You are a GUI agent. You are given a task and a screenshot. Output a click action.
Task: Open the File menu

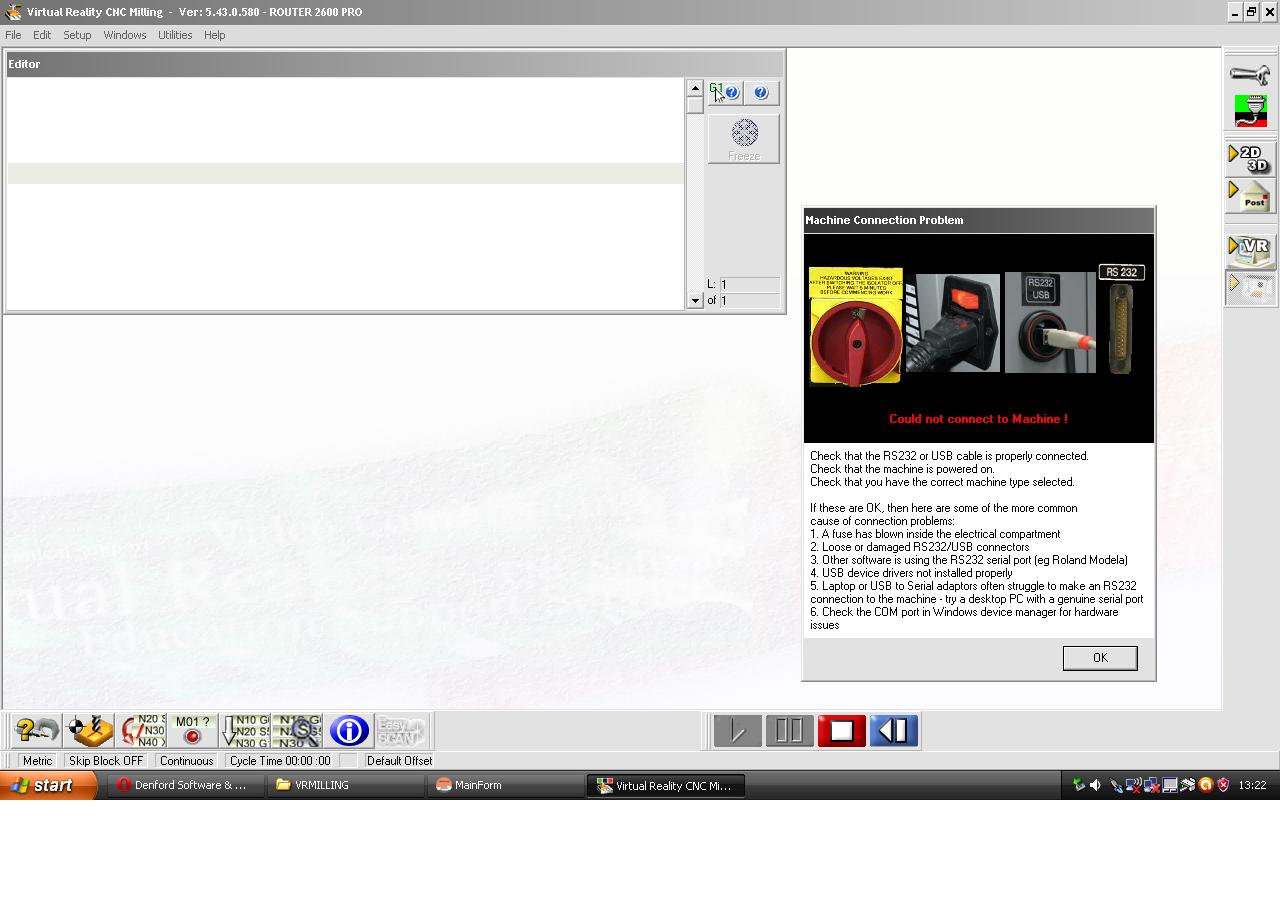click(x=13, y=35)
